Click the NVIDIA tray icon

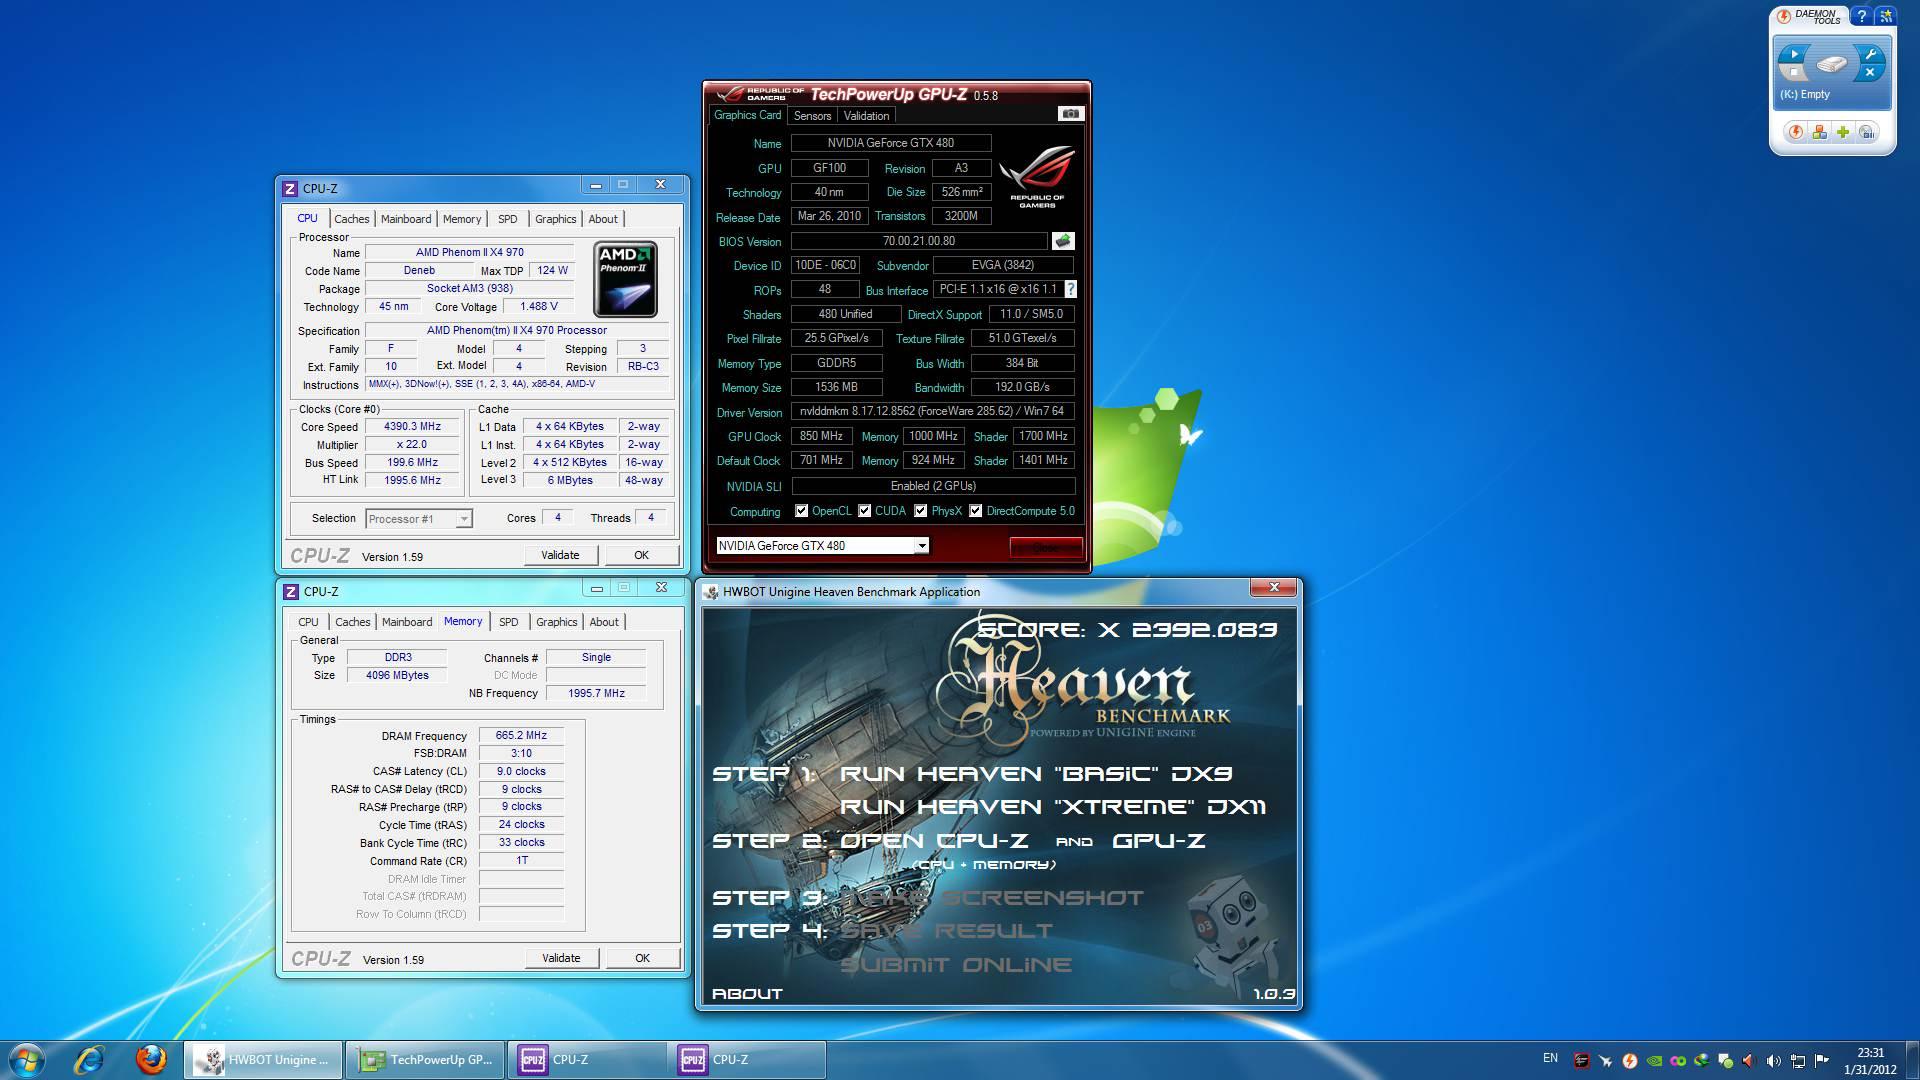[x=1654, y=1060]
